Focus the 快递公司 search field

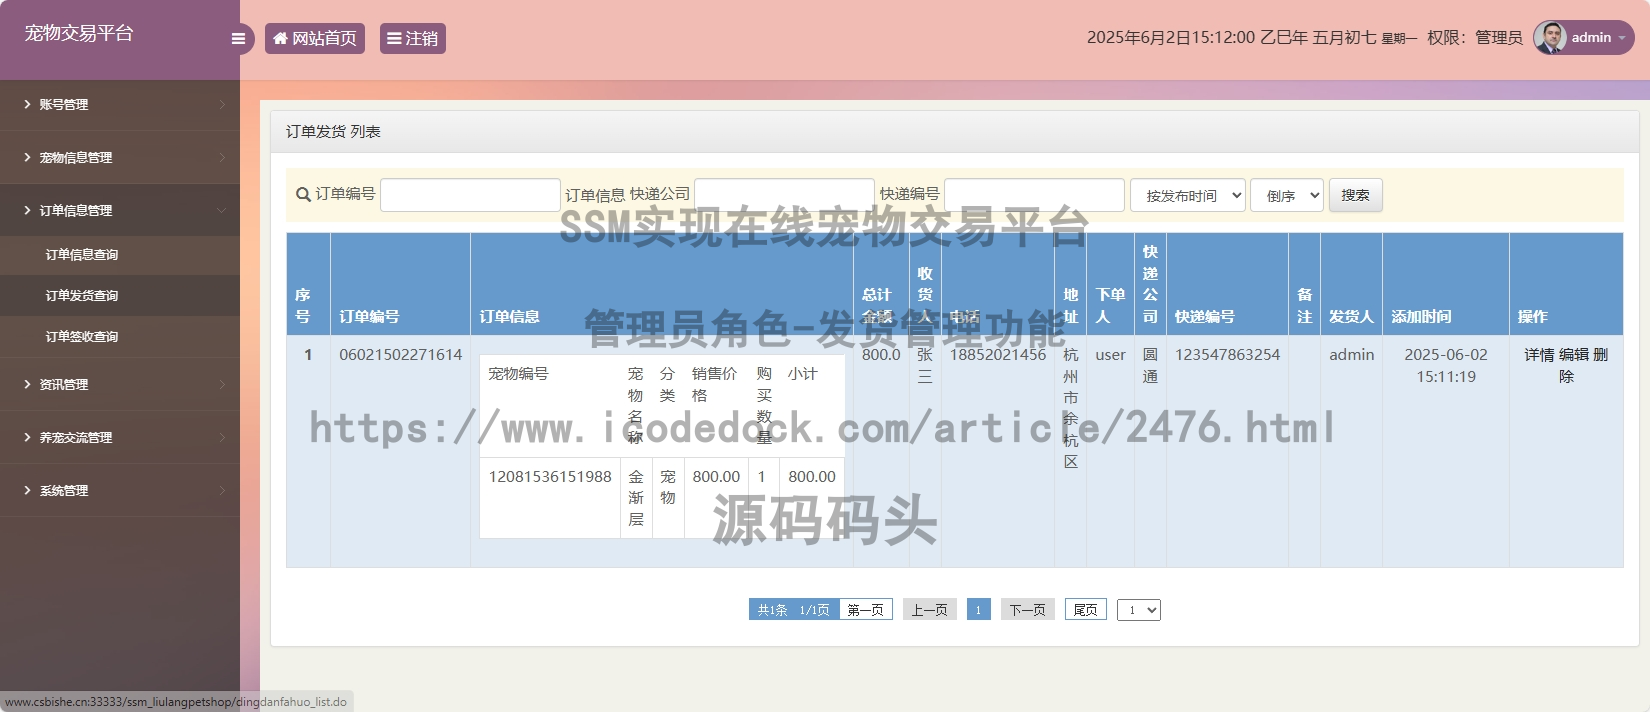tap(784, 195)
